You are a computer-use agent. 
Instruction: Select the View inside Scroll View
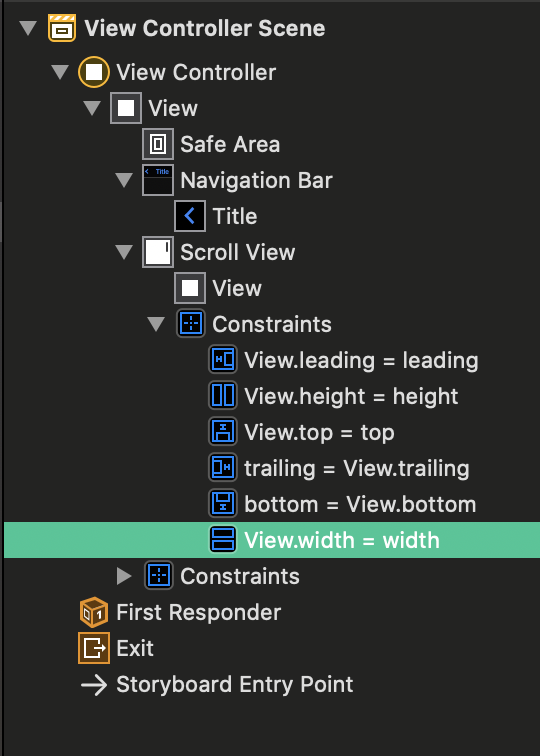[218, 288]
